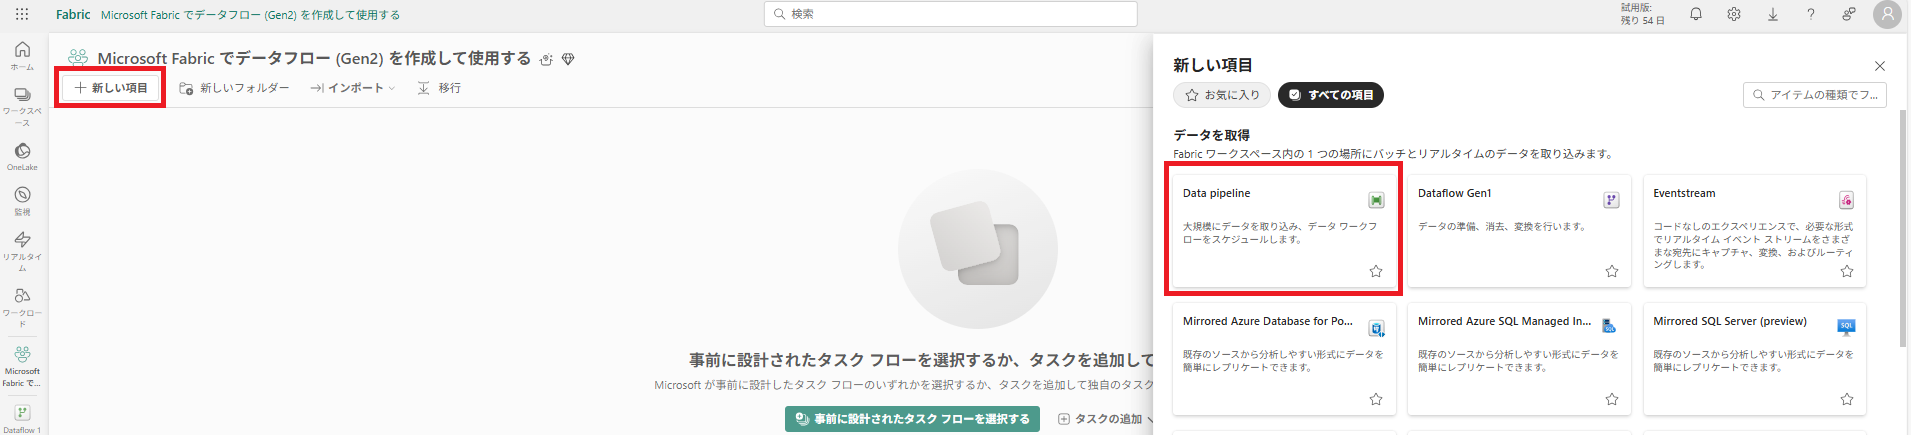
Task: Click the データを取得 section heading
Action: tap(1211, 135)
